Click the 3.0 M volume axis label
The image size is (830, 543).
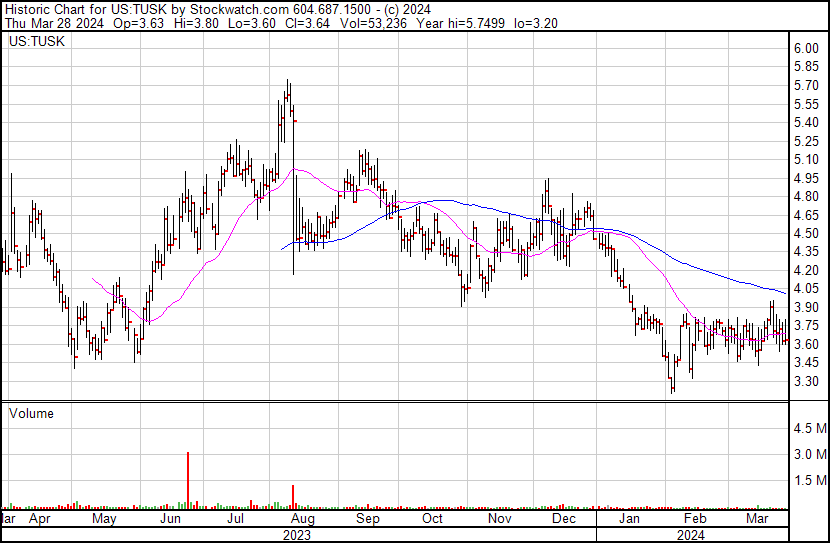809,455
